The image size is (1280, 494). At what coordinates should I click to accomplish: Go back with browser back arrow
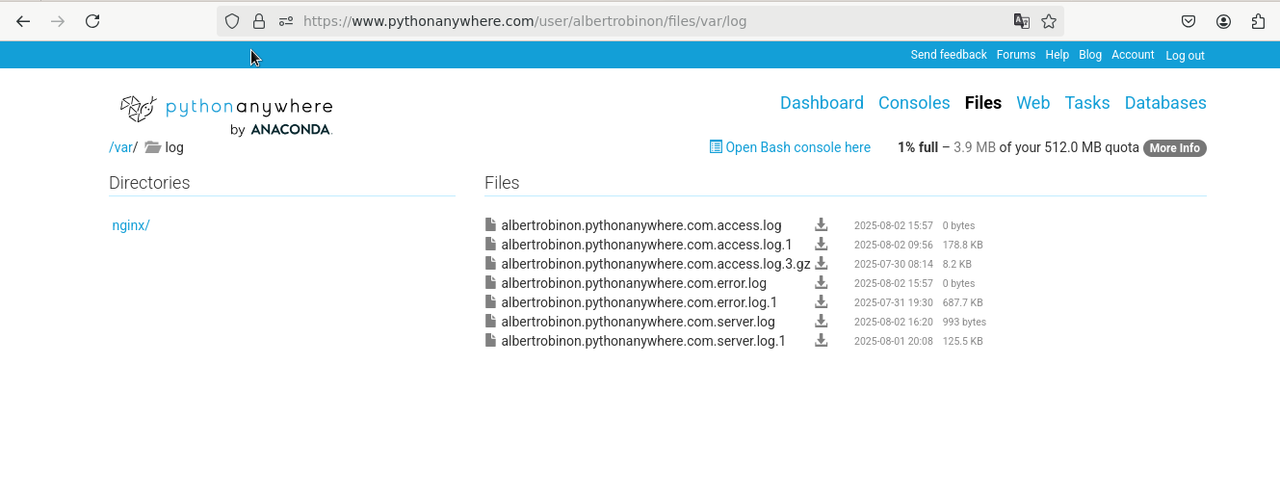click(23, 21)
